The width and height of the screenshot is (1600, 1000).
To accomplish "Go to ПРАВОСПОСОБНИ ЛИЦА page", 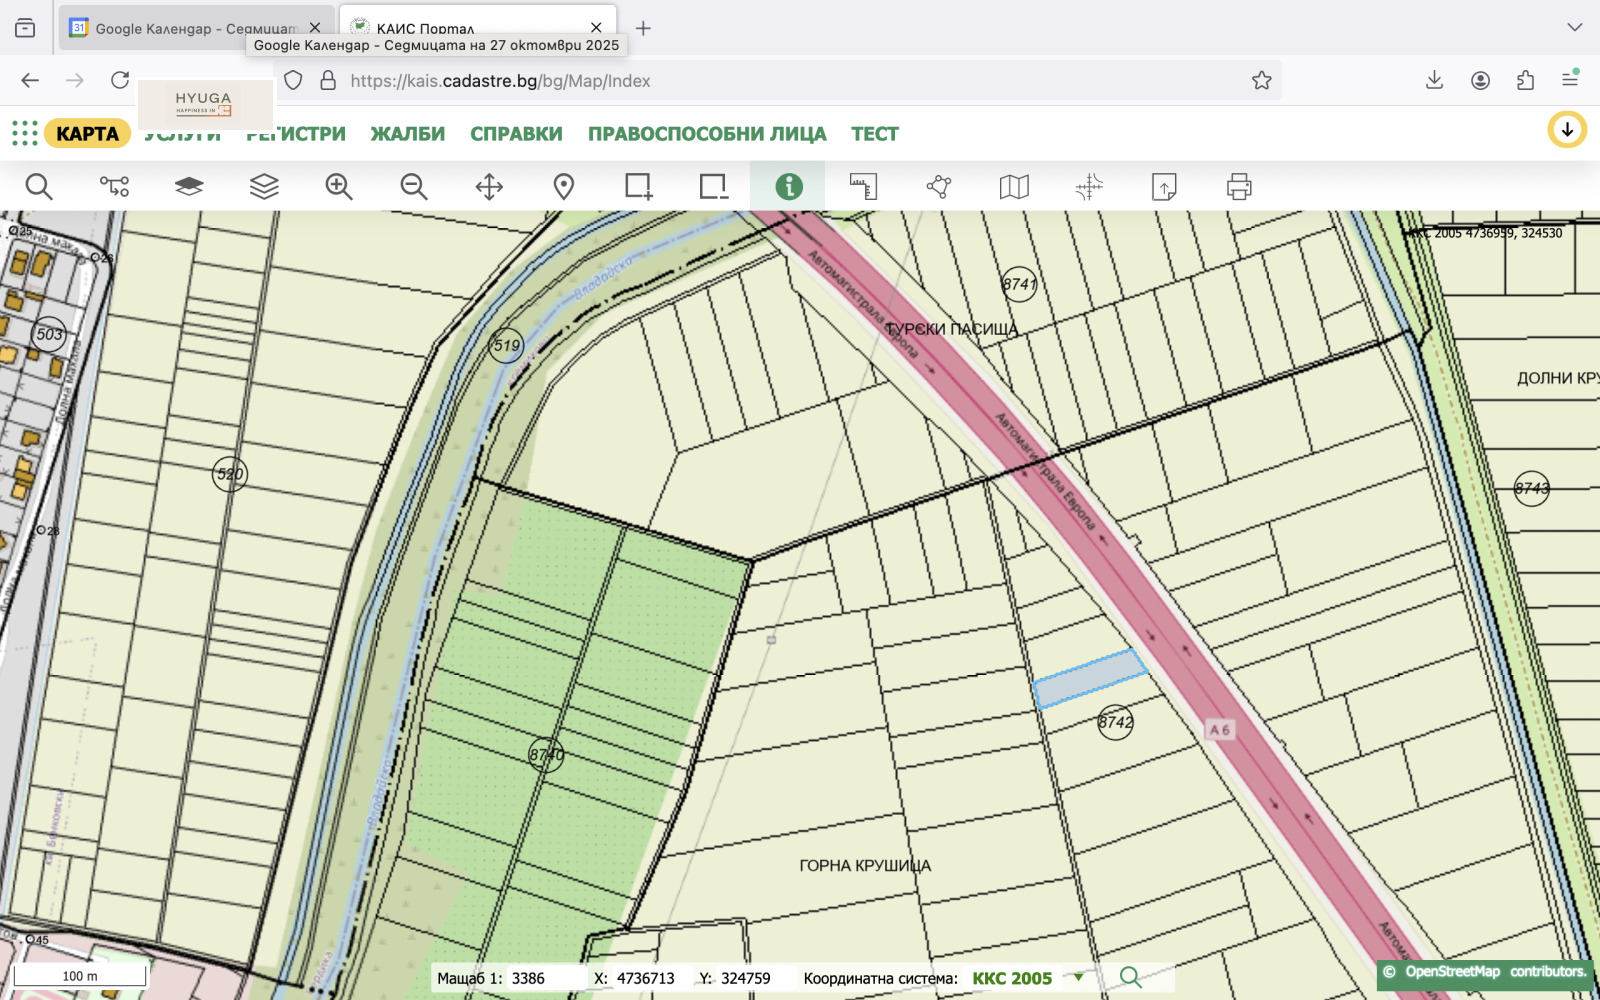I will point(707,134).
